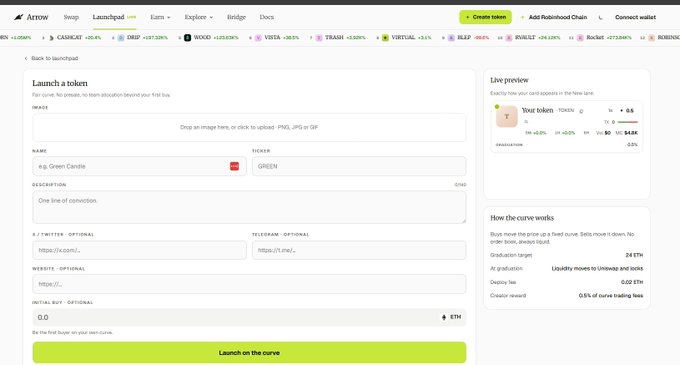Click copy icon beside TOKEN label
Screen dimensions: 680x365
point(581,111)
